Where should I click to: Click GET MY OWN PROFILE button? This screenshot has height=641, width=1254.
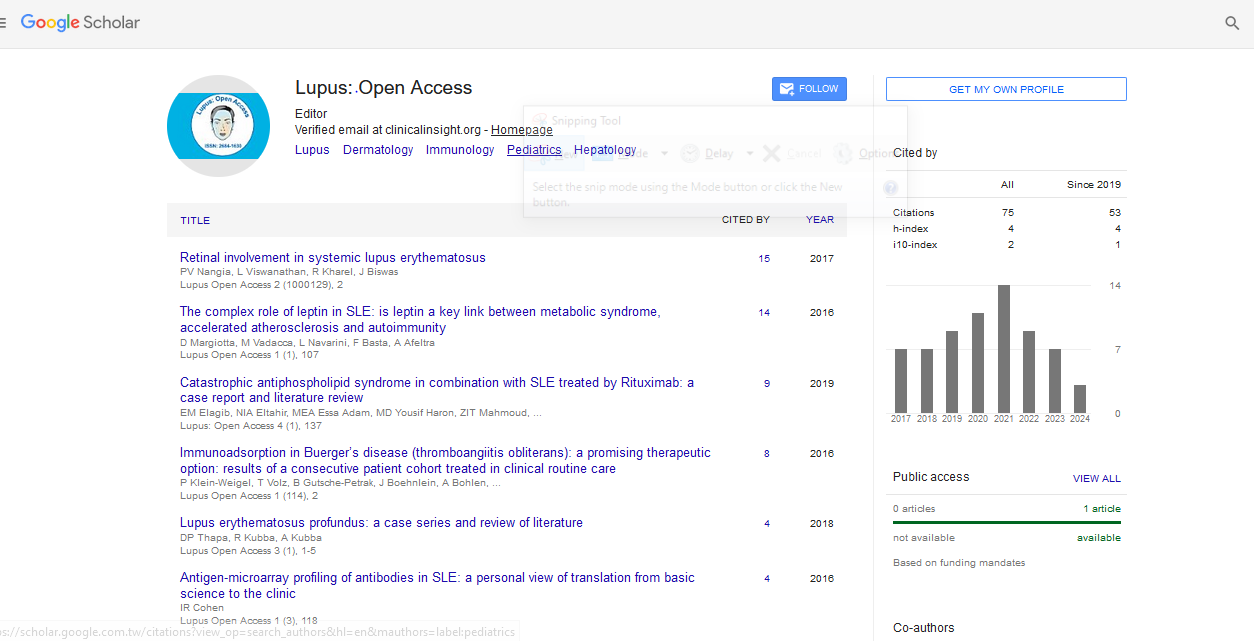pyautogui.click(x=1006, y=89)
